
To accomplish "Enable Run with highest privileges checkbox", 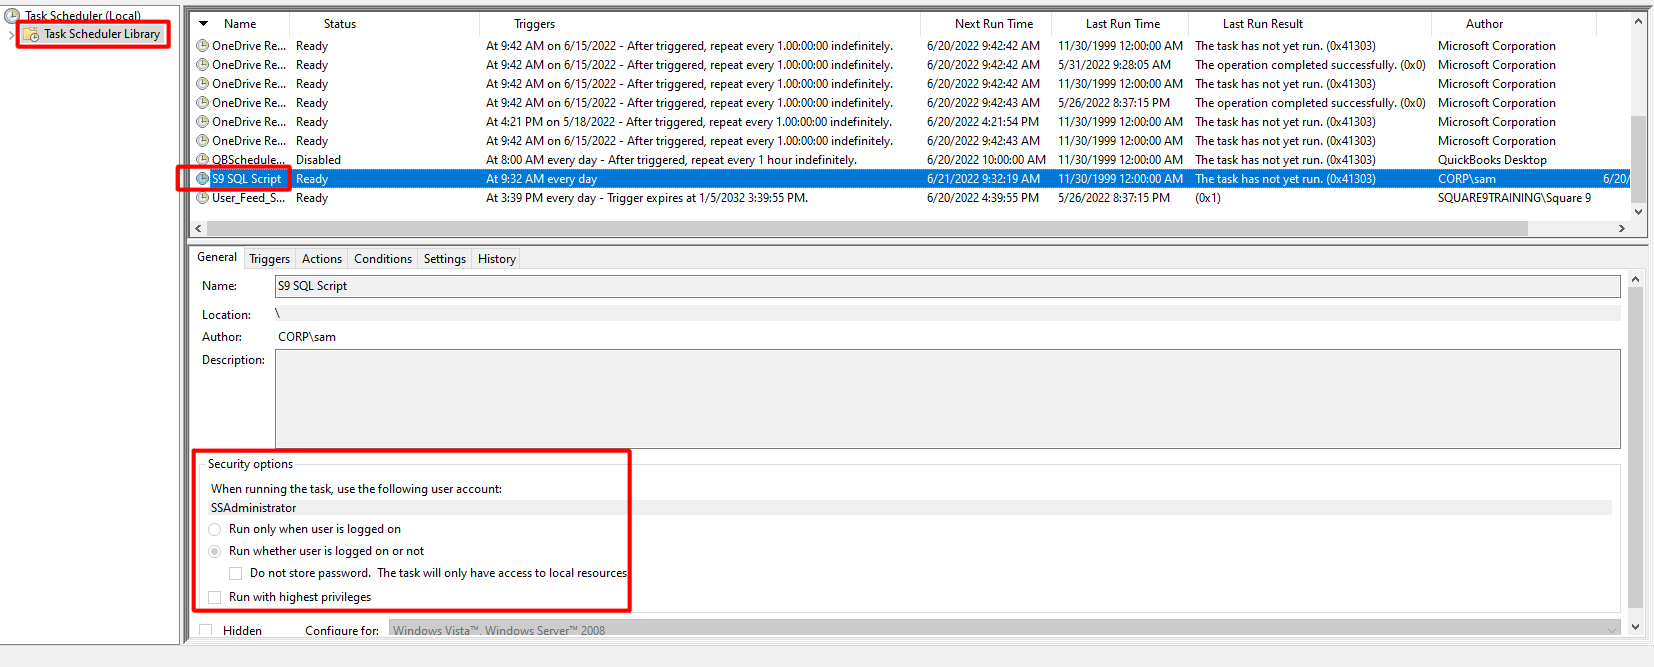I will (x=214, y=597).
